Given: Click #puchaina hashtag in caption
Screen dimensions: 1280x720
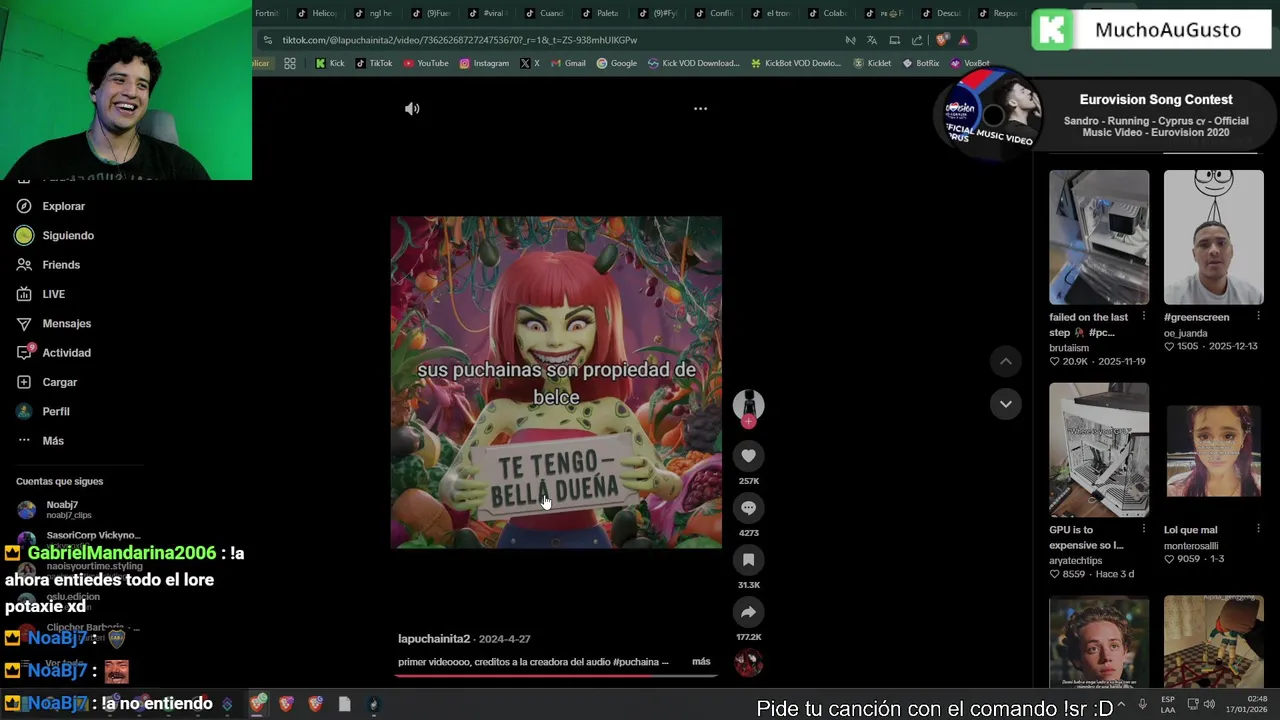Looking at the screenshot, I should pyautogui.click(x=635, y=662).
